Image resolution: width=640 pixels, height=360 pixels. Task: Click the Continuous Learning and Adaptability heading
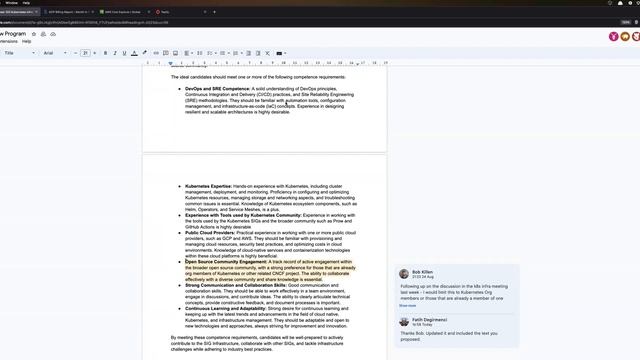click(226, 309)
